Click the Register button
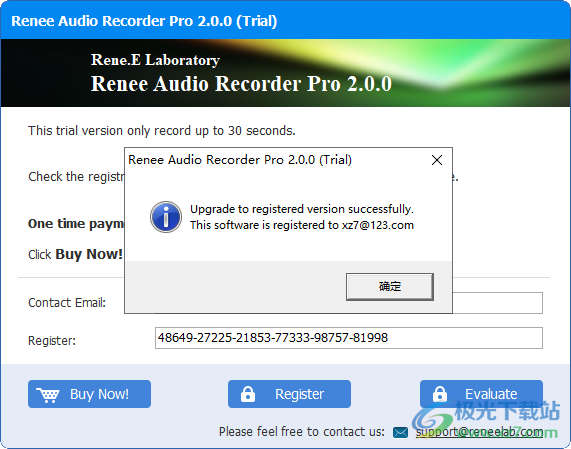571x449 pixels. pyautogui.click(x=289, y=394)
